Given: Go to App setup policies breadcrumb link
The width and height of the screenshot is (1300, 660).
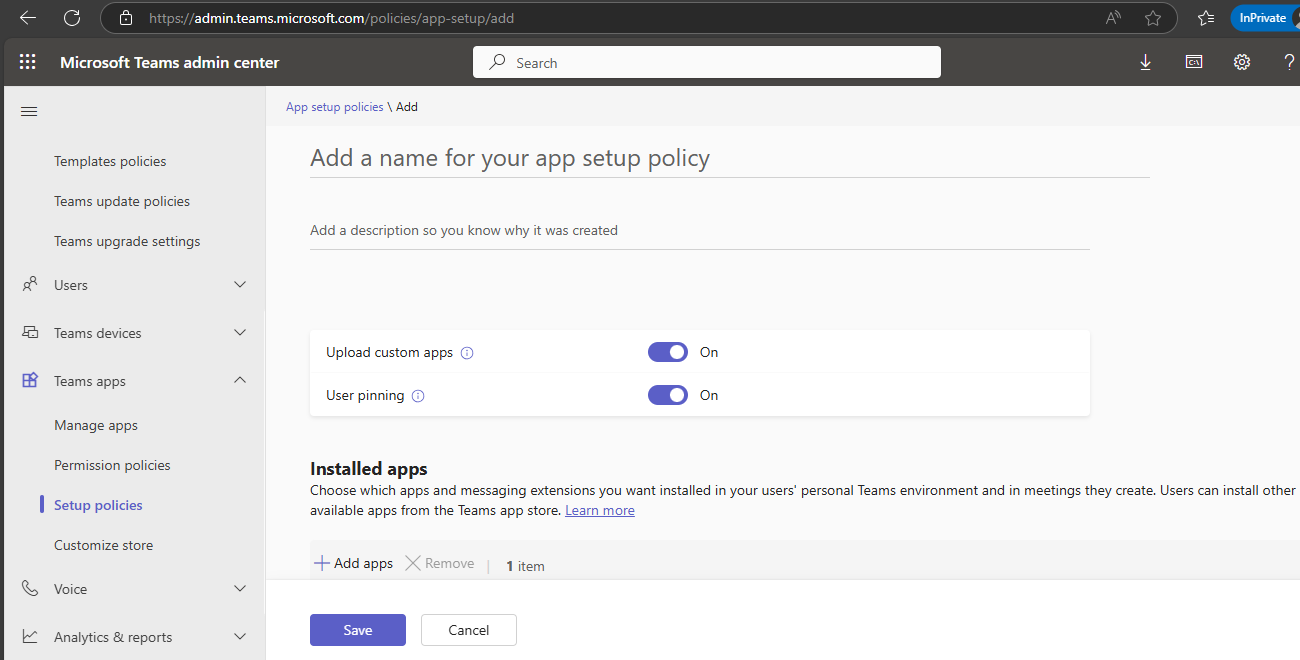Looking at the screenshot, I should coord(335,106).
